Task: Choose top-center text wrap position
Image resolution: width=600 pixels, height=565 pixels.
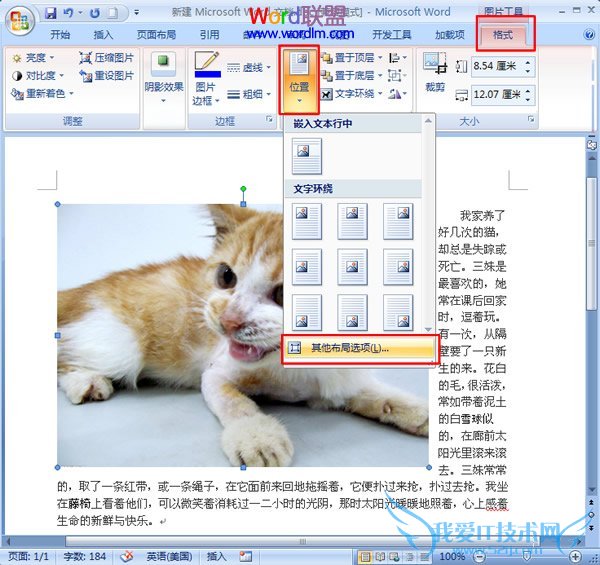Action: (x=352, y=221)
